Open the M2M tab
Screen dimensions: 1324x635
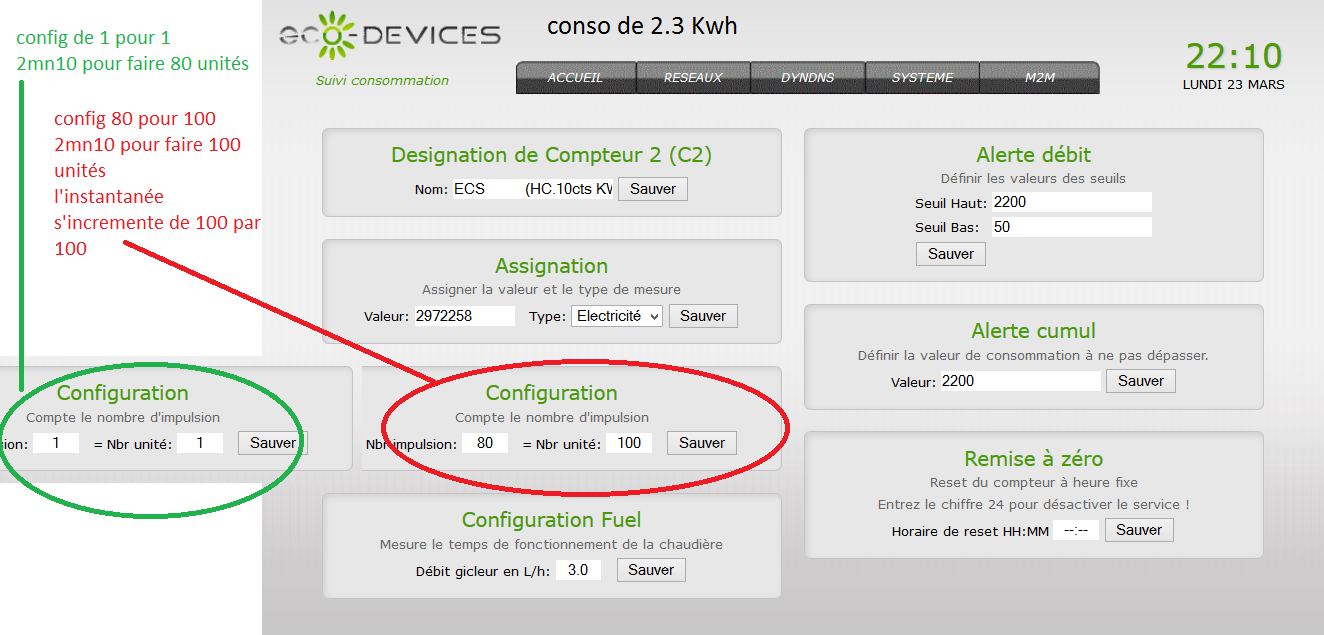(1038, 76)
